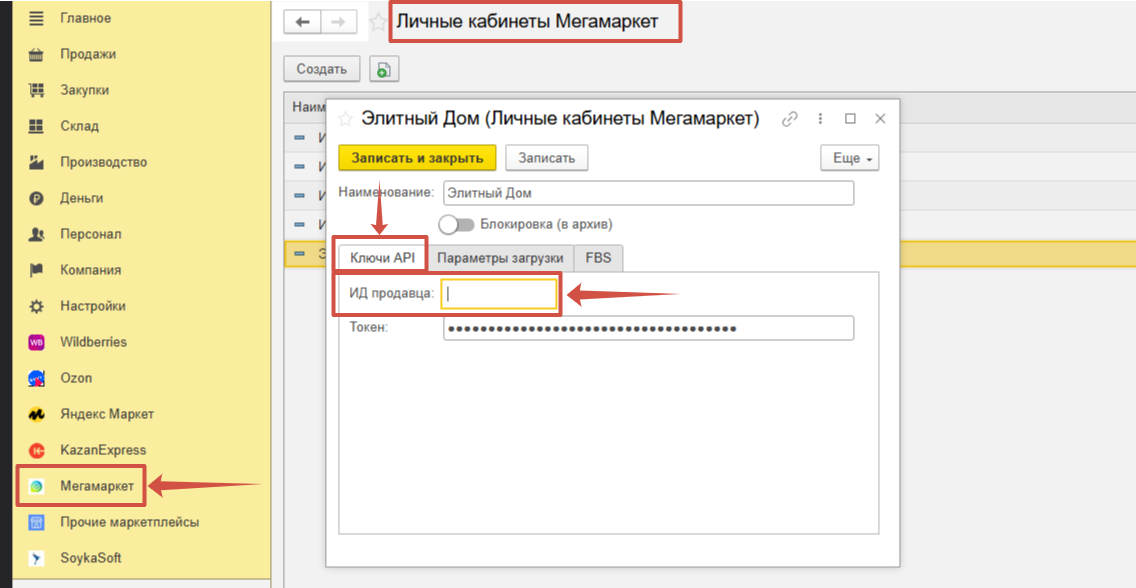Screen dimensions: 1136x588
Task: Open the Деньги section
Action: [81, 198]
